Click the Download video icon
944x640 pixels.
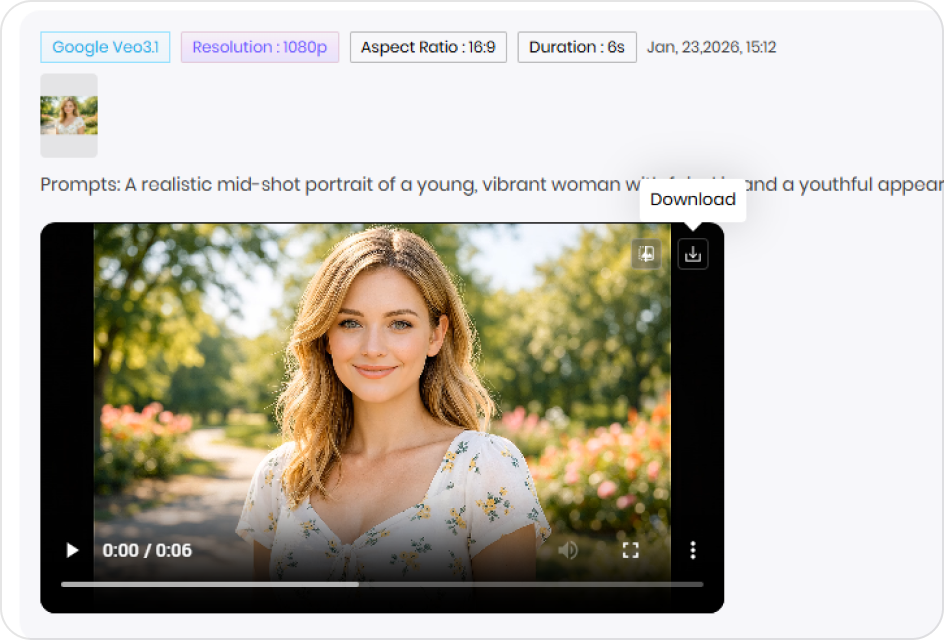pyautogui.click(x=692, y=253)
